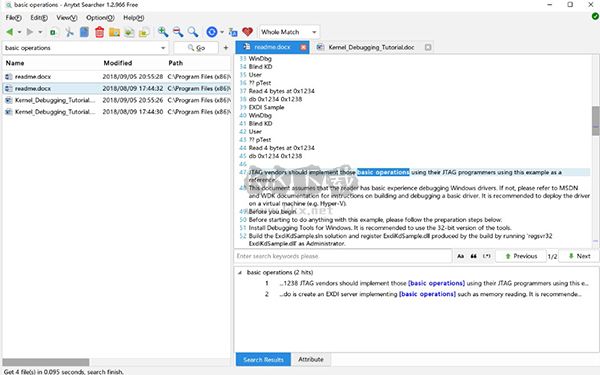Image resolution: width=600 pixels, height=375 pixels.
Task: Select readme.docx dated 2018/09/05
Action: 117,77
